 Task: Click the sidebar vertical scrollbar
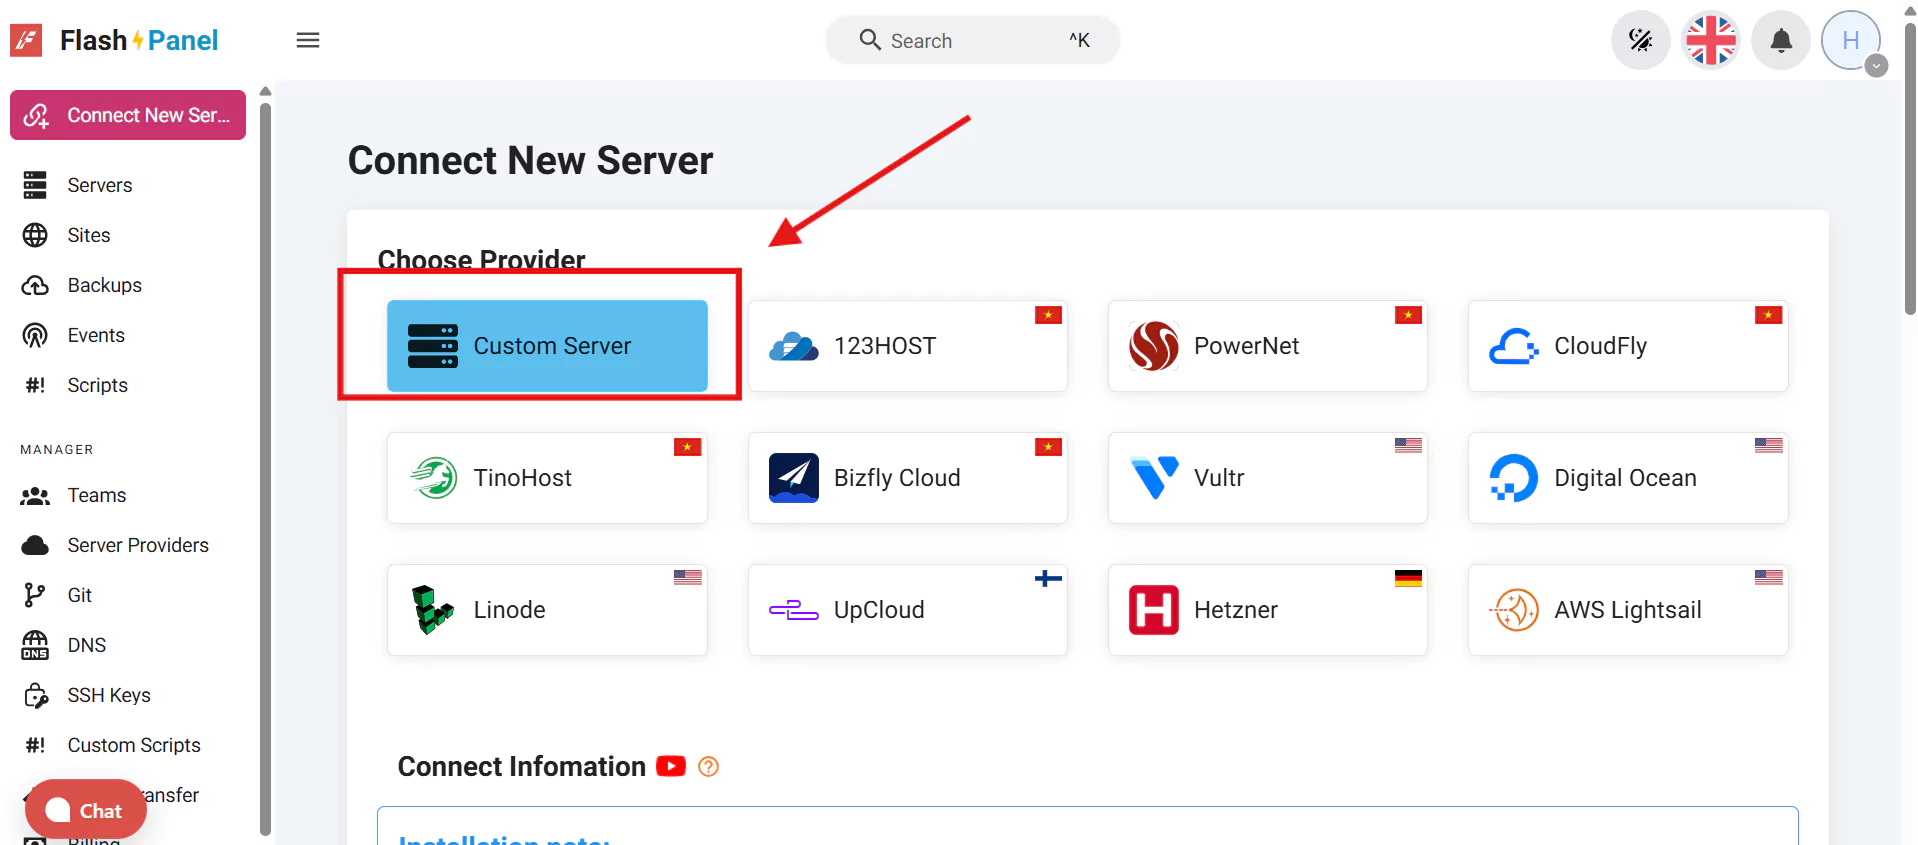click(x=265, y=460)
